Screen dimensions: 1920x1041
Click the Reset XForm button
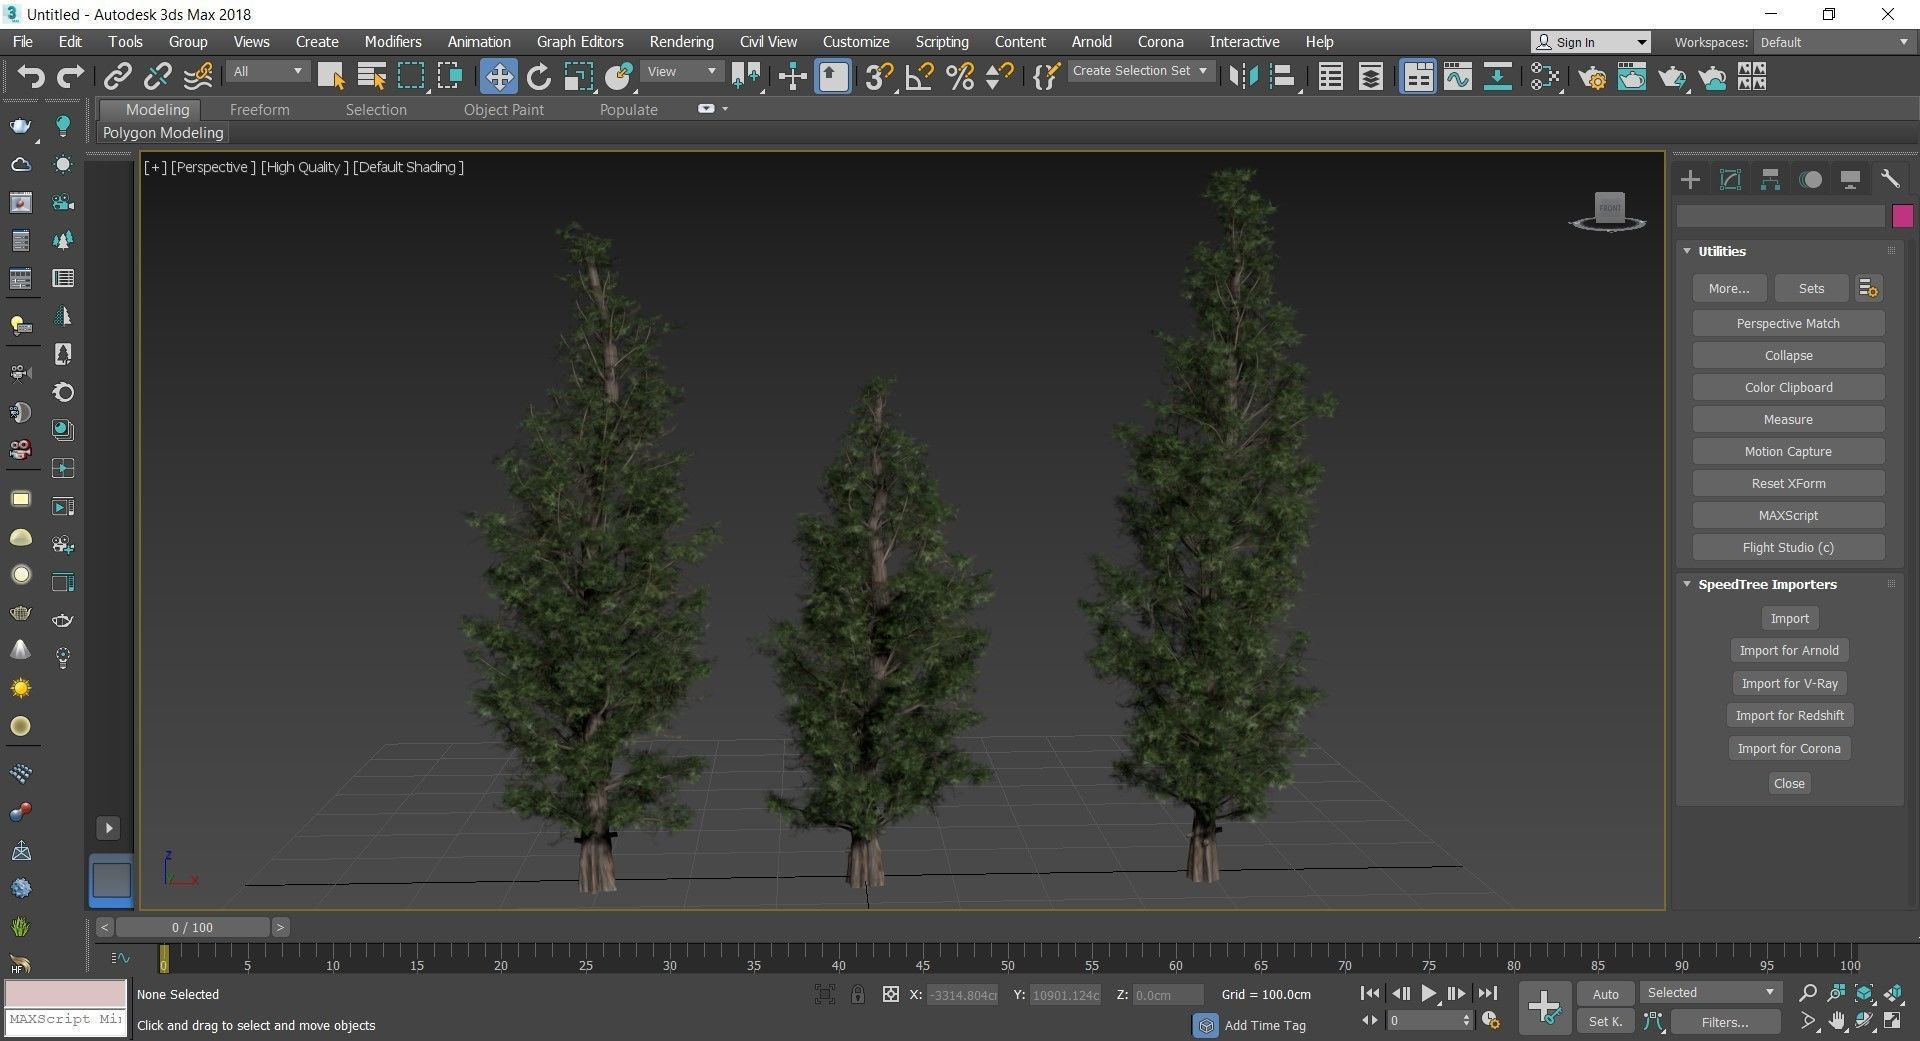coord(1788,483)
